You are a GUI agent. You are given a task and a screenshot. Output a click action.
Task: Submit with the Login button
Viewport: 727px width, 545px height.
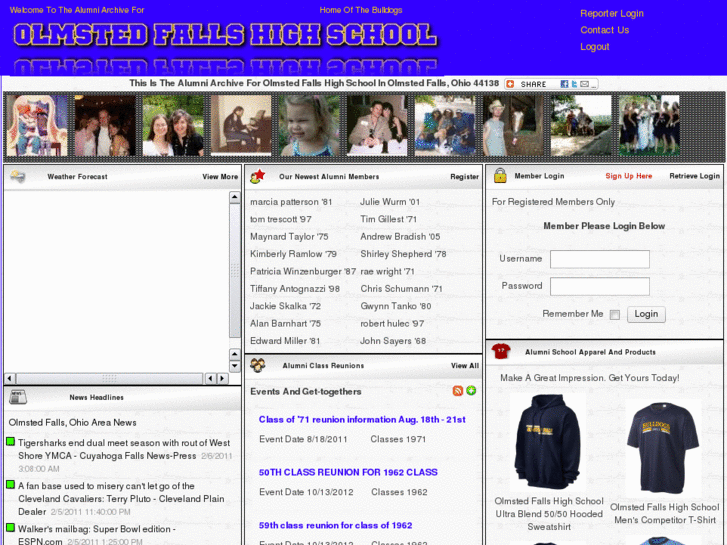click(646, 314)
